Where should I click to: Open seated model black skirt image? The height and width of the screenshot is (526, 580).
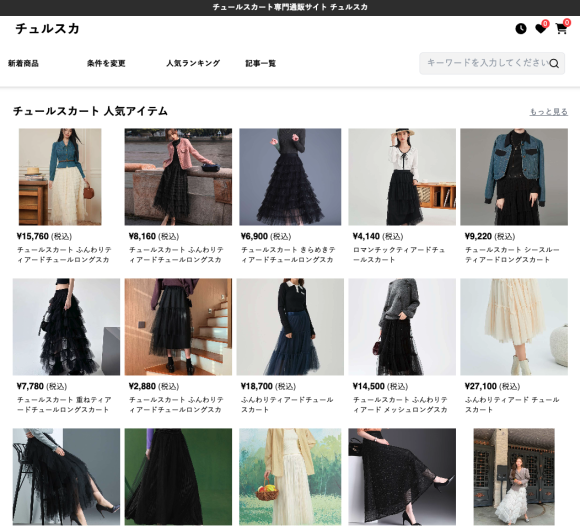66,477
